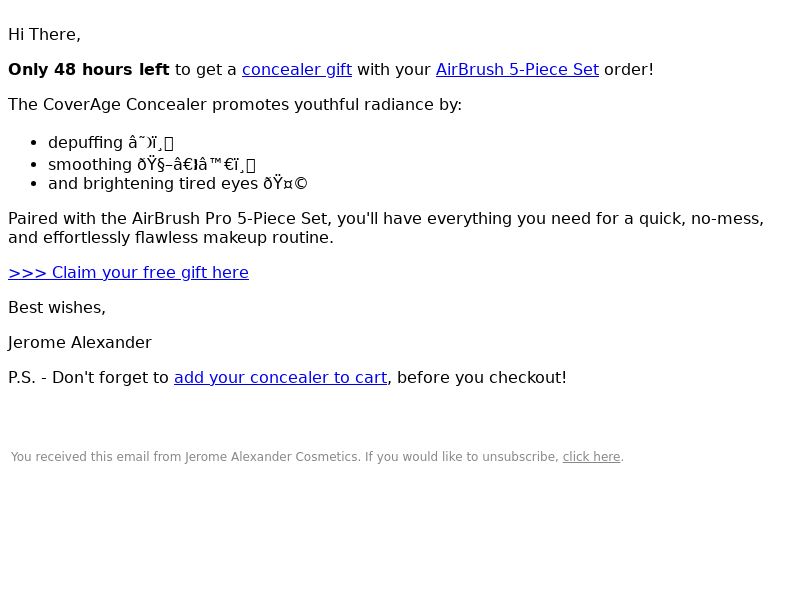
Task: Click the bullet point before 'smoothing'
Action: tap(34, 165)
